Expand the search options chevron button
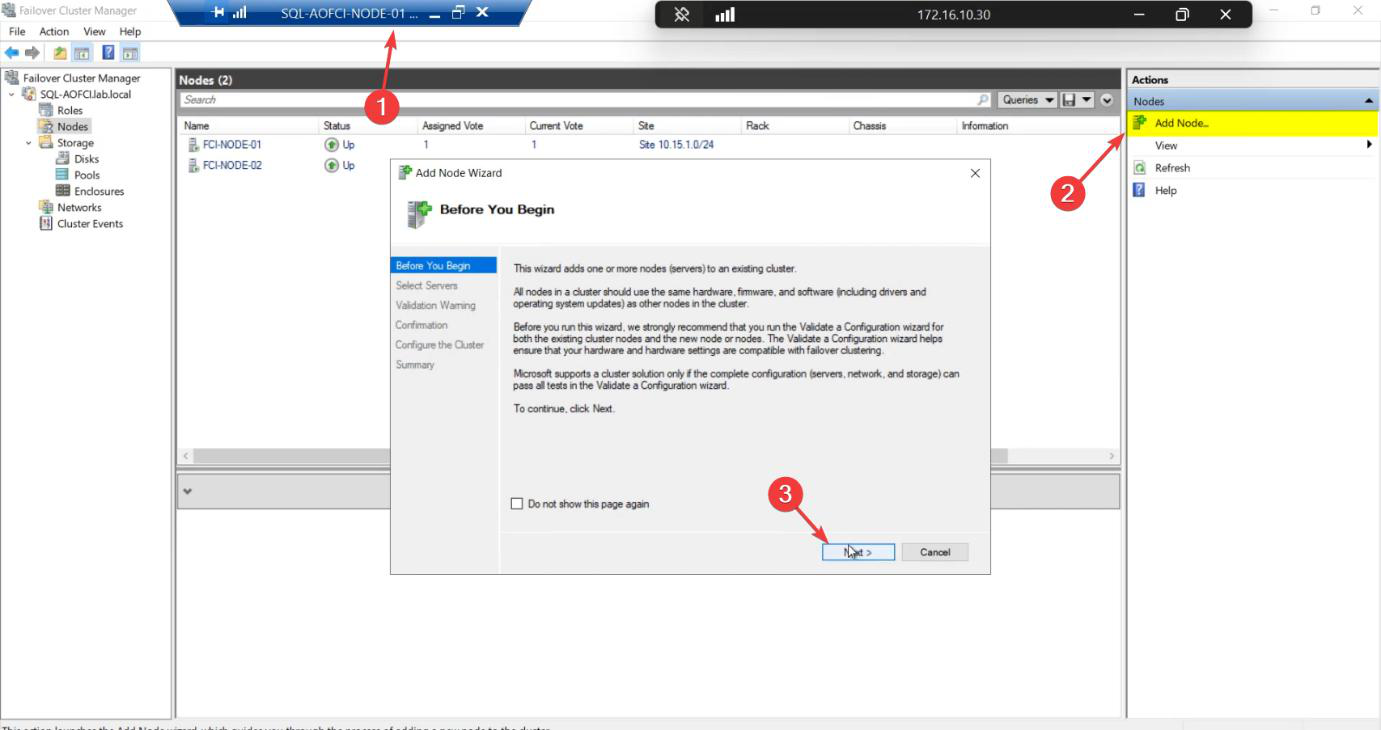Image resolution: width=1381 pixels, height=730 pixels. pos(1107,100)
